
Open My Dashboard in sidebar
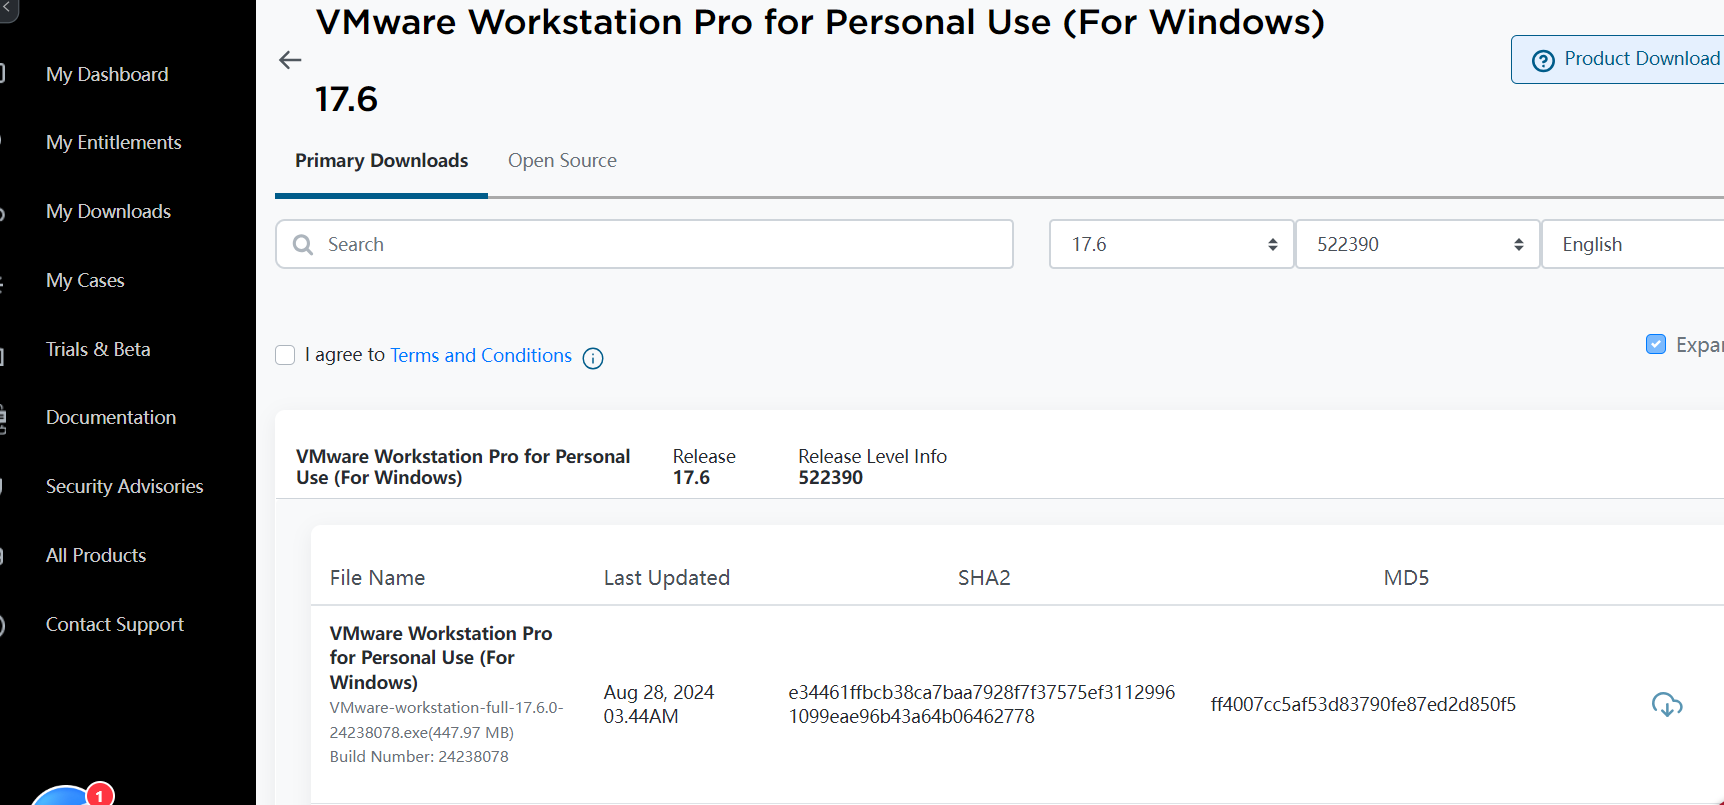point(107,74)
